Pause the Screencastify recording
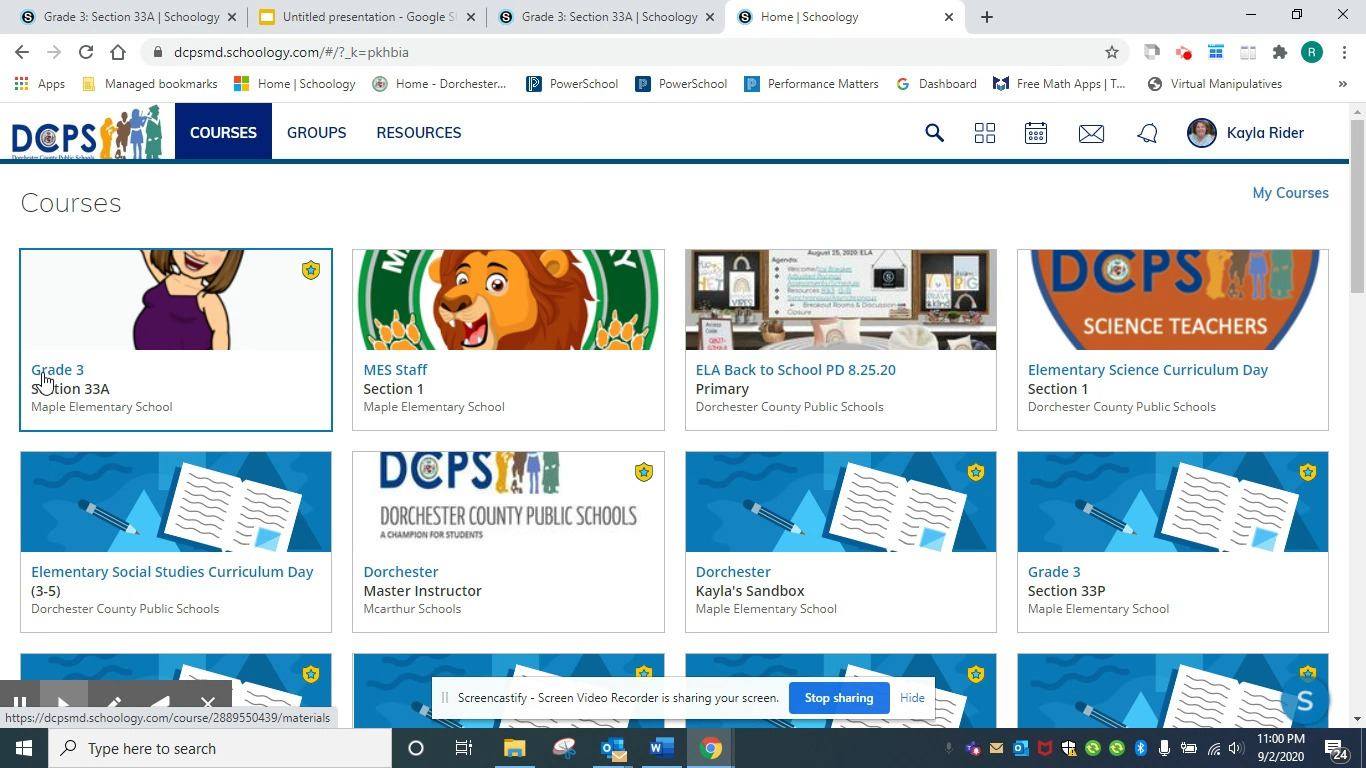The width and height of the screenshot is (1366, 768). click(19, 703)
